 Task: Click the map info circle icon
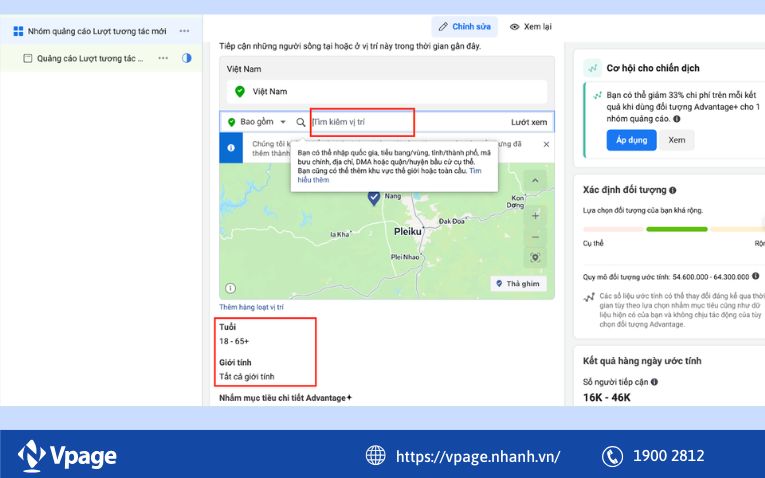coord(230,288)
